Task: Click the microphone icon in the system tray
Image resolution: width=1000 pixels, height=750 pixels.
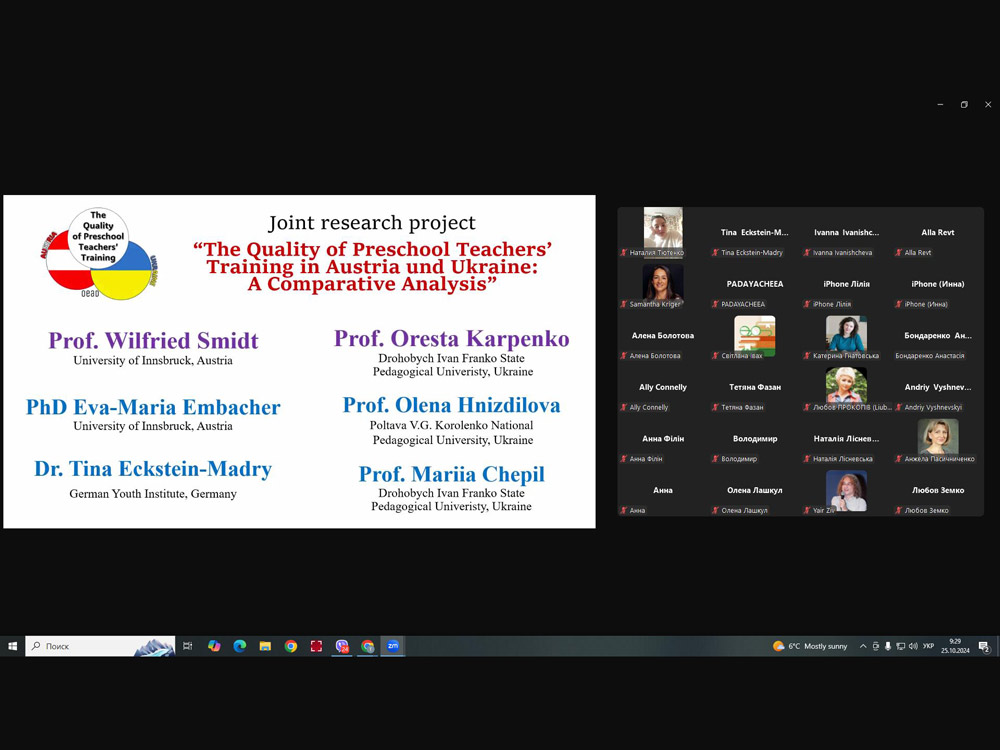Action: coord(888,646)
